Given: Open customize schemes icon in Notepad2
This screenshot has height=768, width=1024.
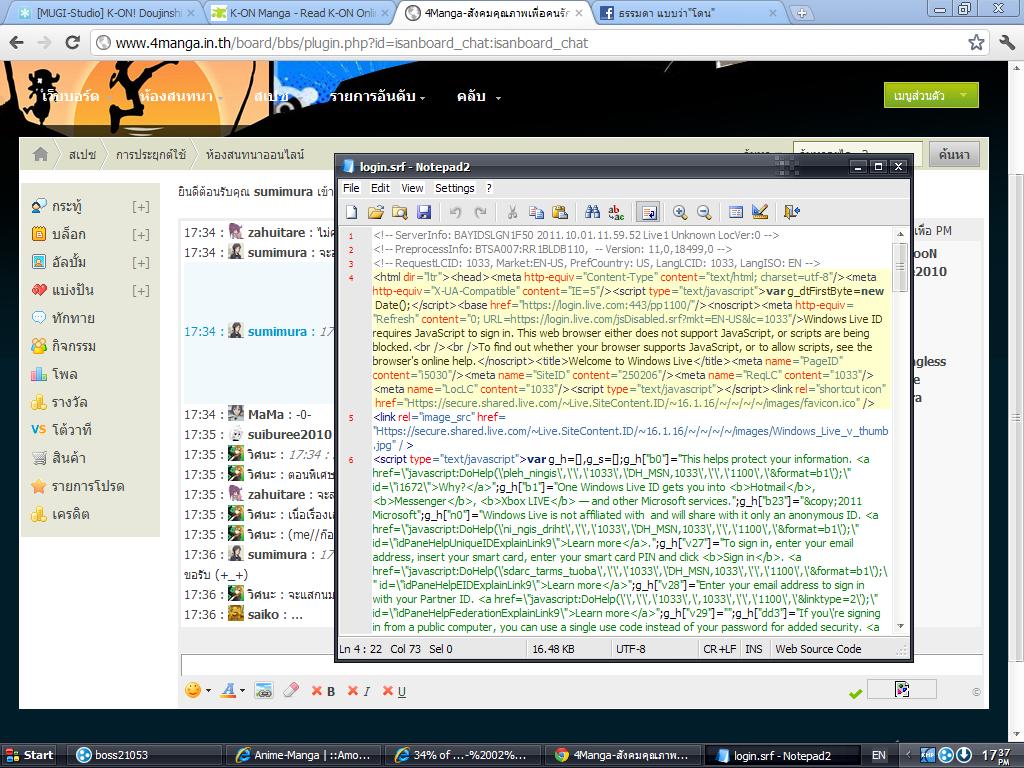Looking at the screenshot, I should click(x=760, y=212).
